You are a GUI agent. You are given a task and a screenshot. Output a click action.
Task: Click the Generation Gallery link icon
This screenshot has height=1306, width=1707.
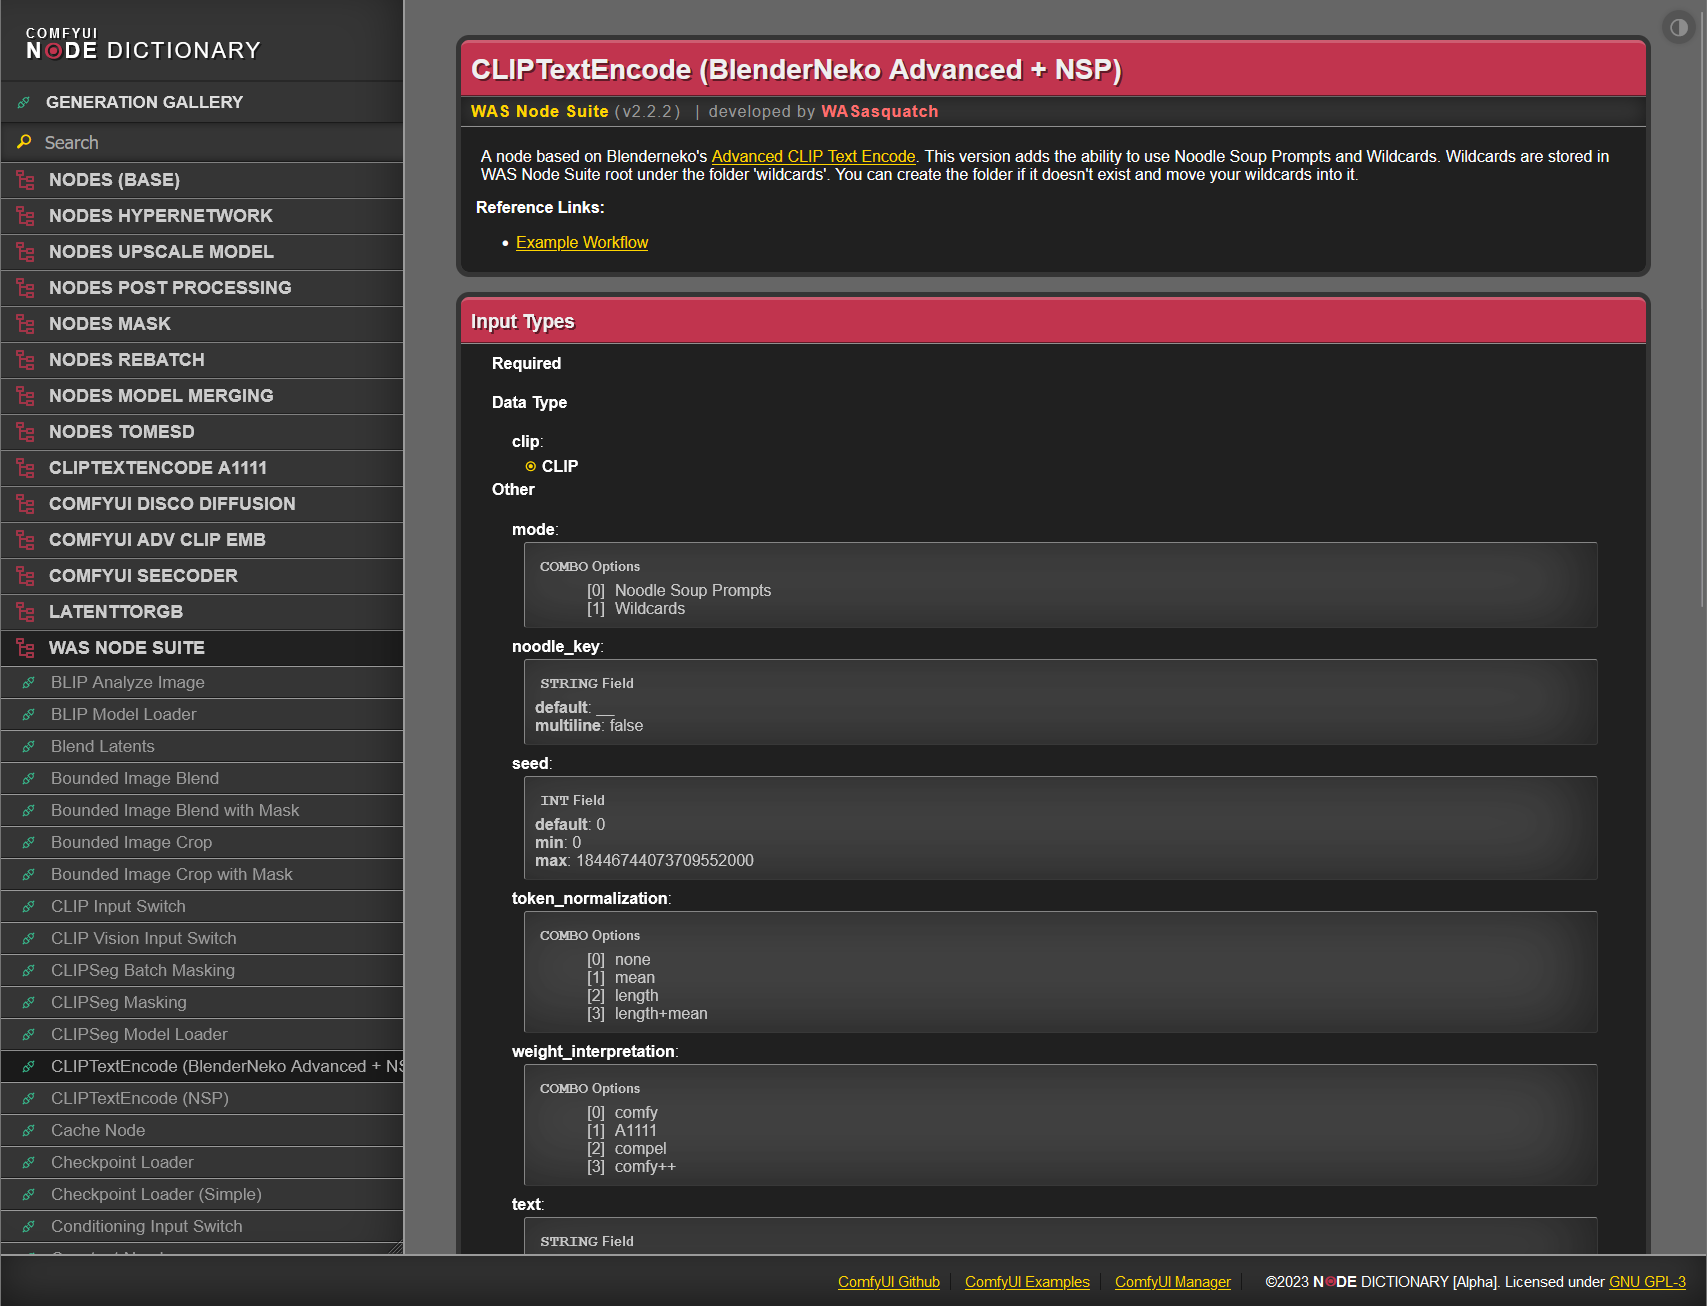click(x=24, y=102)
